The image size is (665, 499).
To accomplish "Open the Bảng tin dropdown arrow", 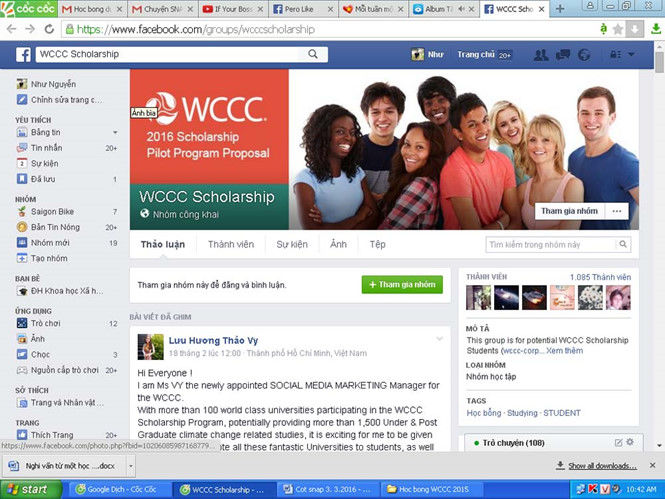I will coord(115,132).
